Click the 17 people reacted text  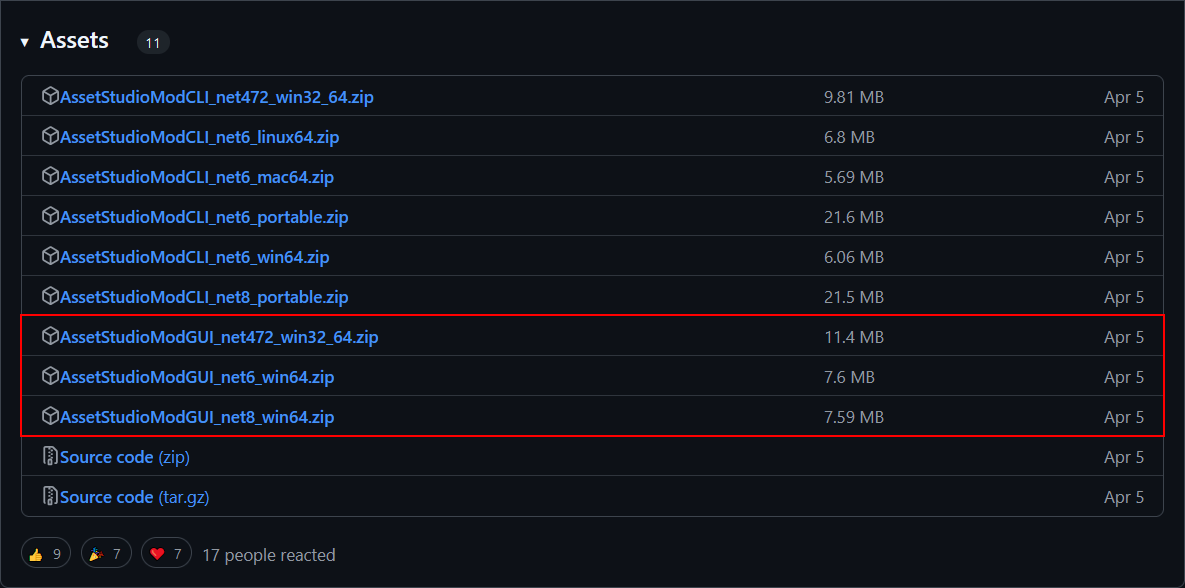coord(269,554)
